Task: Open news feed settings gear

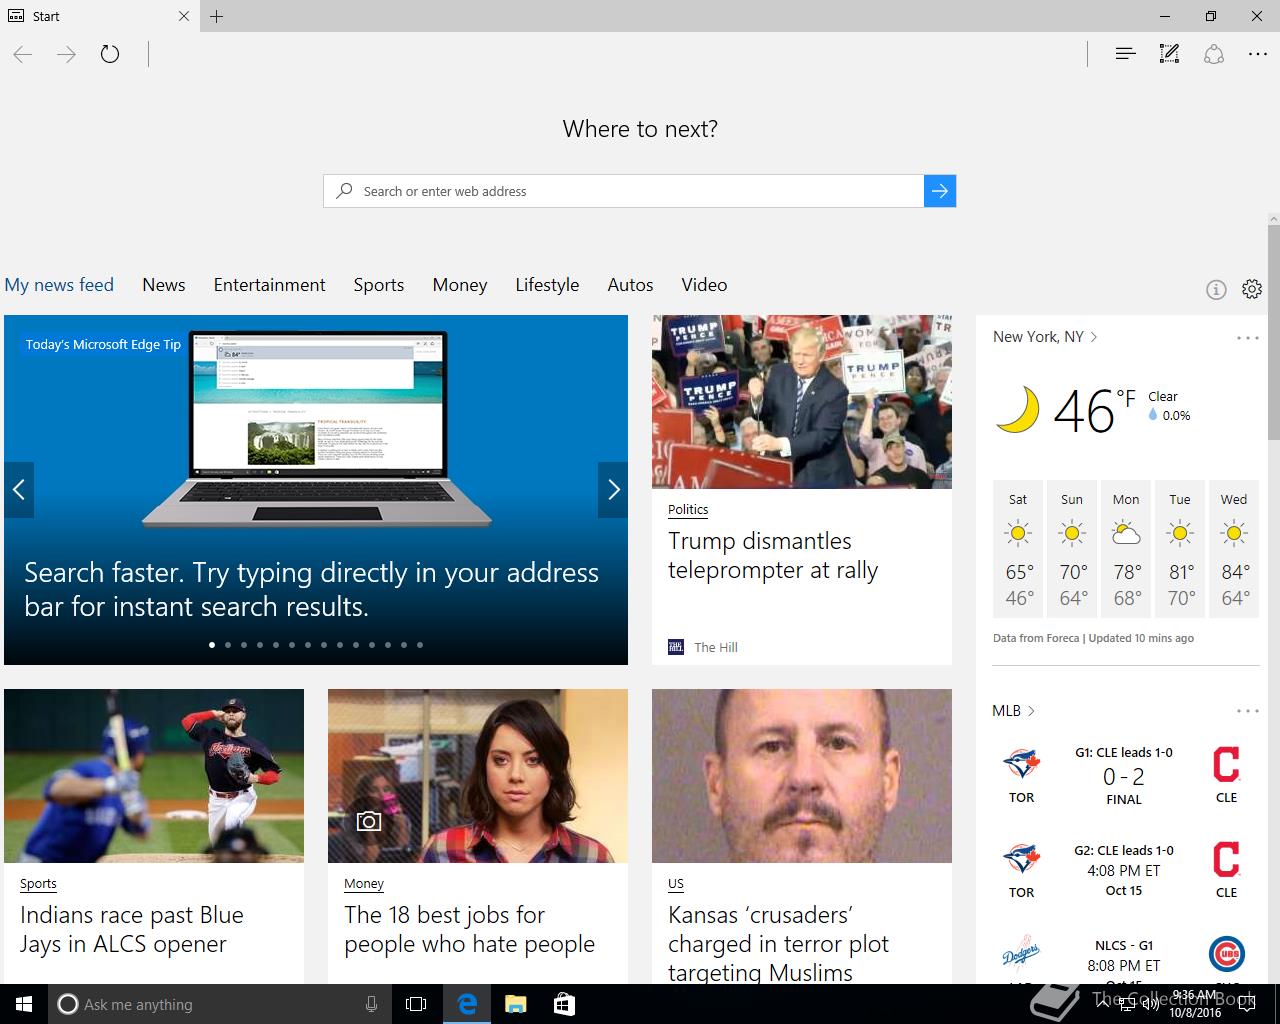Action: (1252, 289)
